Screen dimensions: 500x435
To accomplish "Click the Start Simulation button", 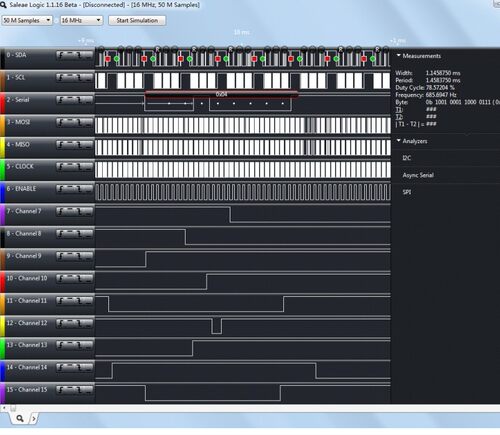I will coord(137,20).
